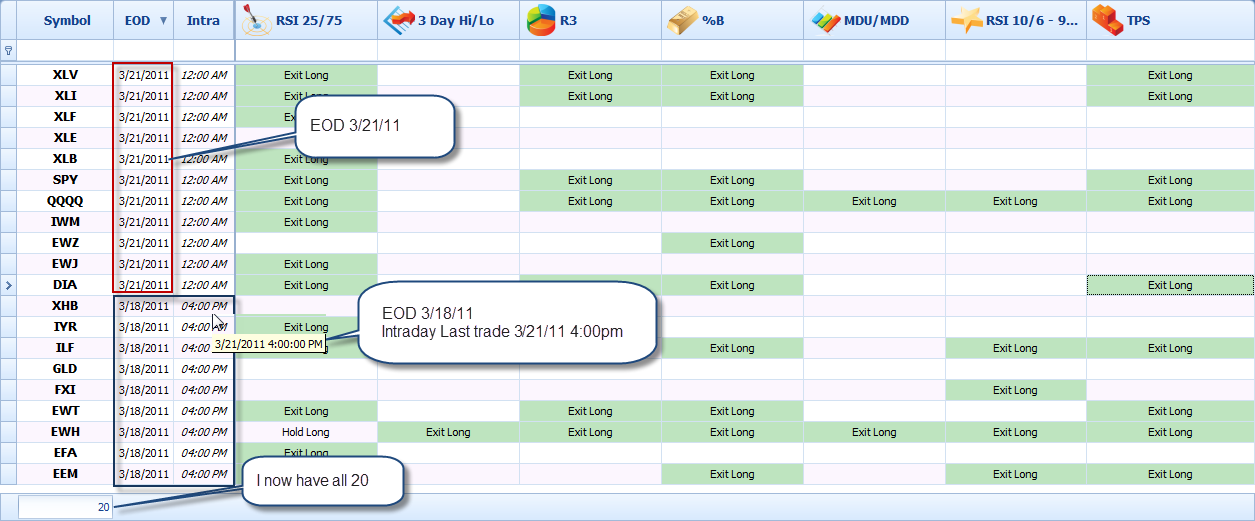
Task: Select the SPY symbol cell
Action: click(x=65, y=180)
